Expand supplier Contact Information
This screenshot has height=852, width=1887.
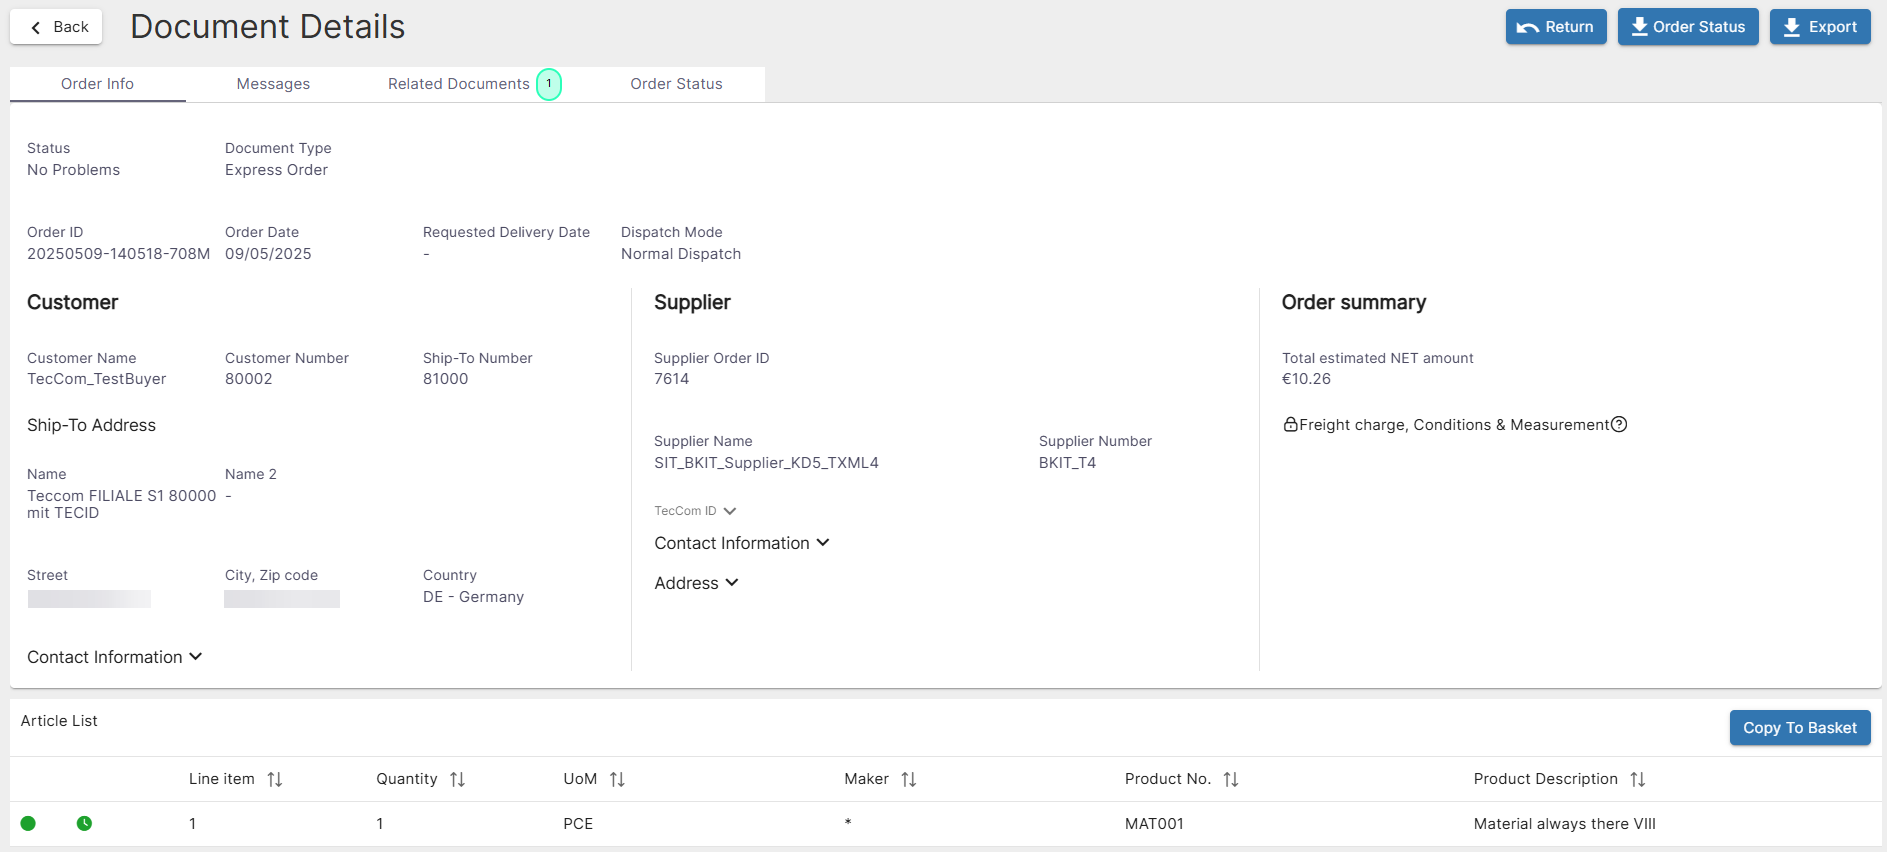[x=742, y=543]
